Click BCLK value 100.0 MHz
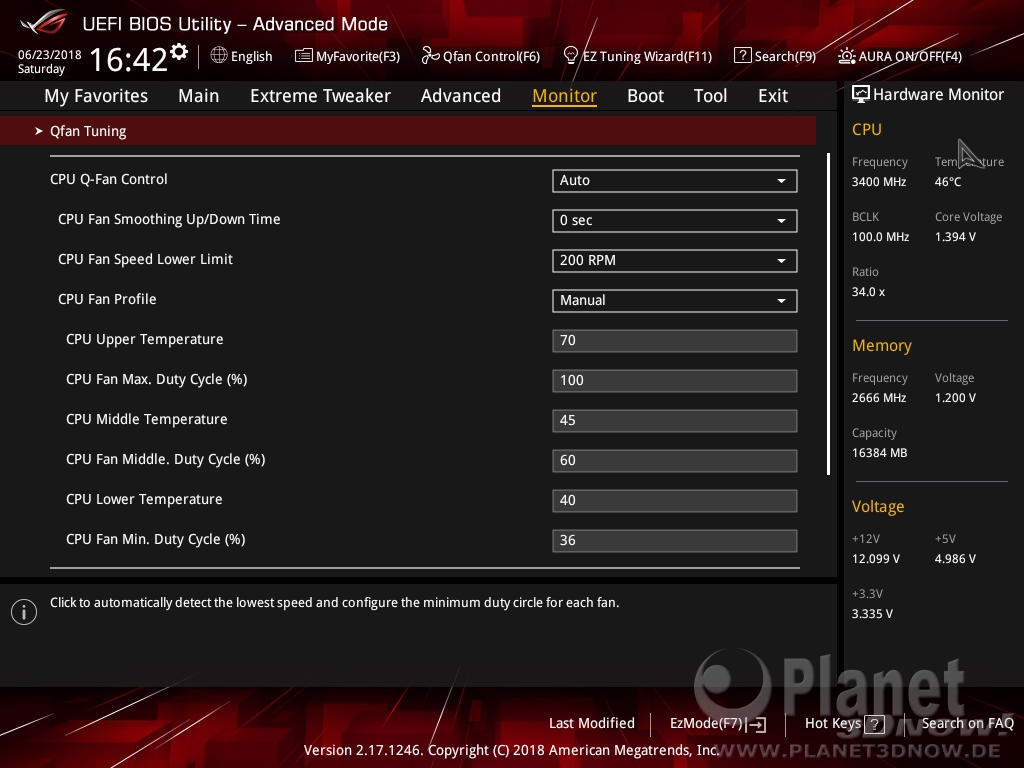Viewport: 1024px width, 768px height. coord(880,236)
